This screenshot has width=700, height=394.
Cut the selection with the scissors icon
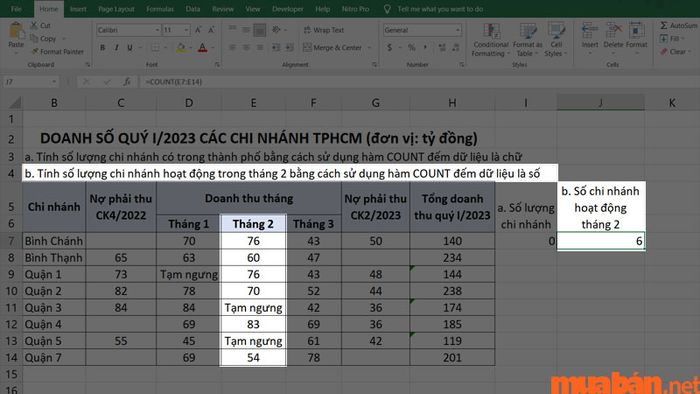coord(34,25)
